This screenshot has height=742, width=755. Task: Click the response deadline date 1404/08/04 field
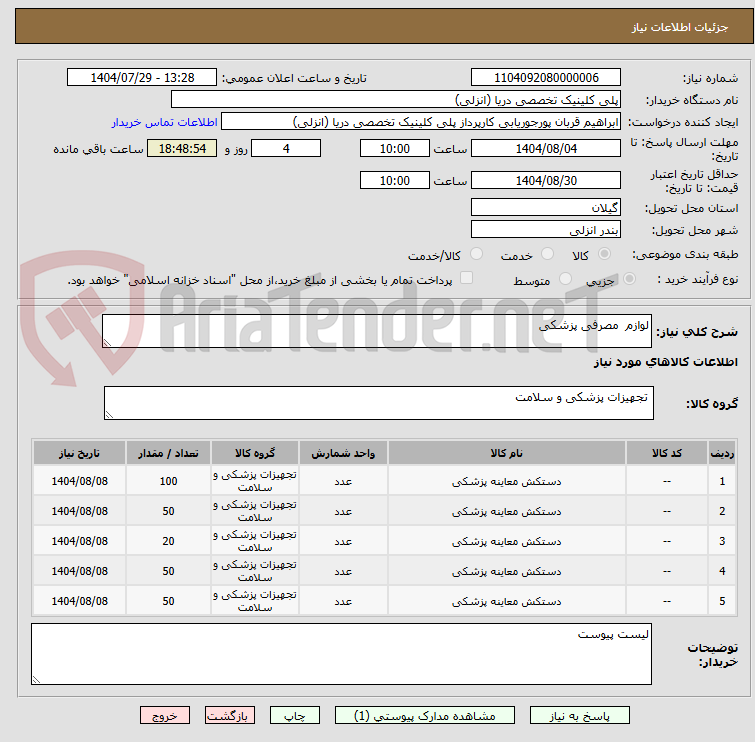click(546, 148)
